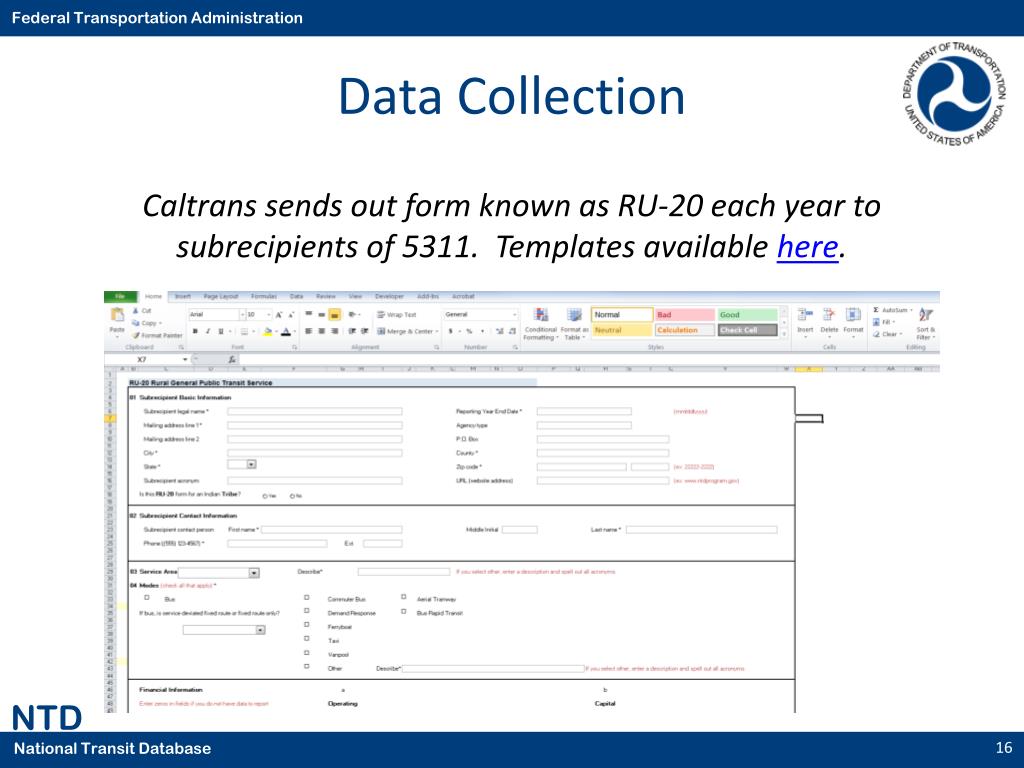
Task: Open the General number format dropdown
Action: (x=515, y=315)
